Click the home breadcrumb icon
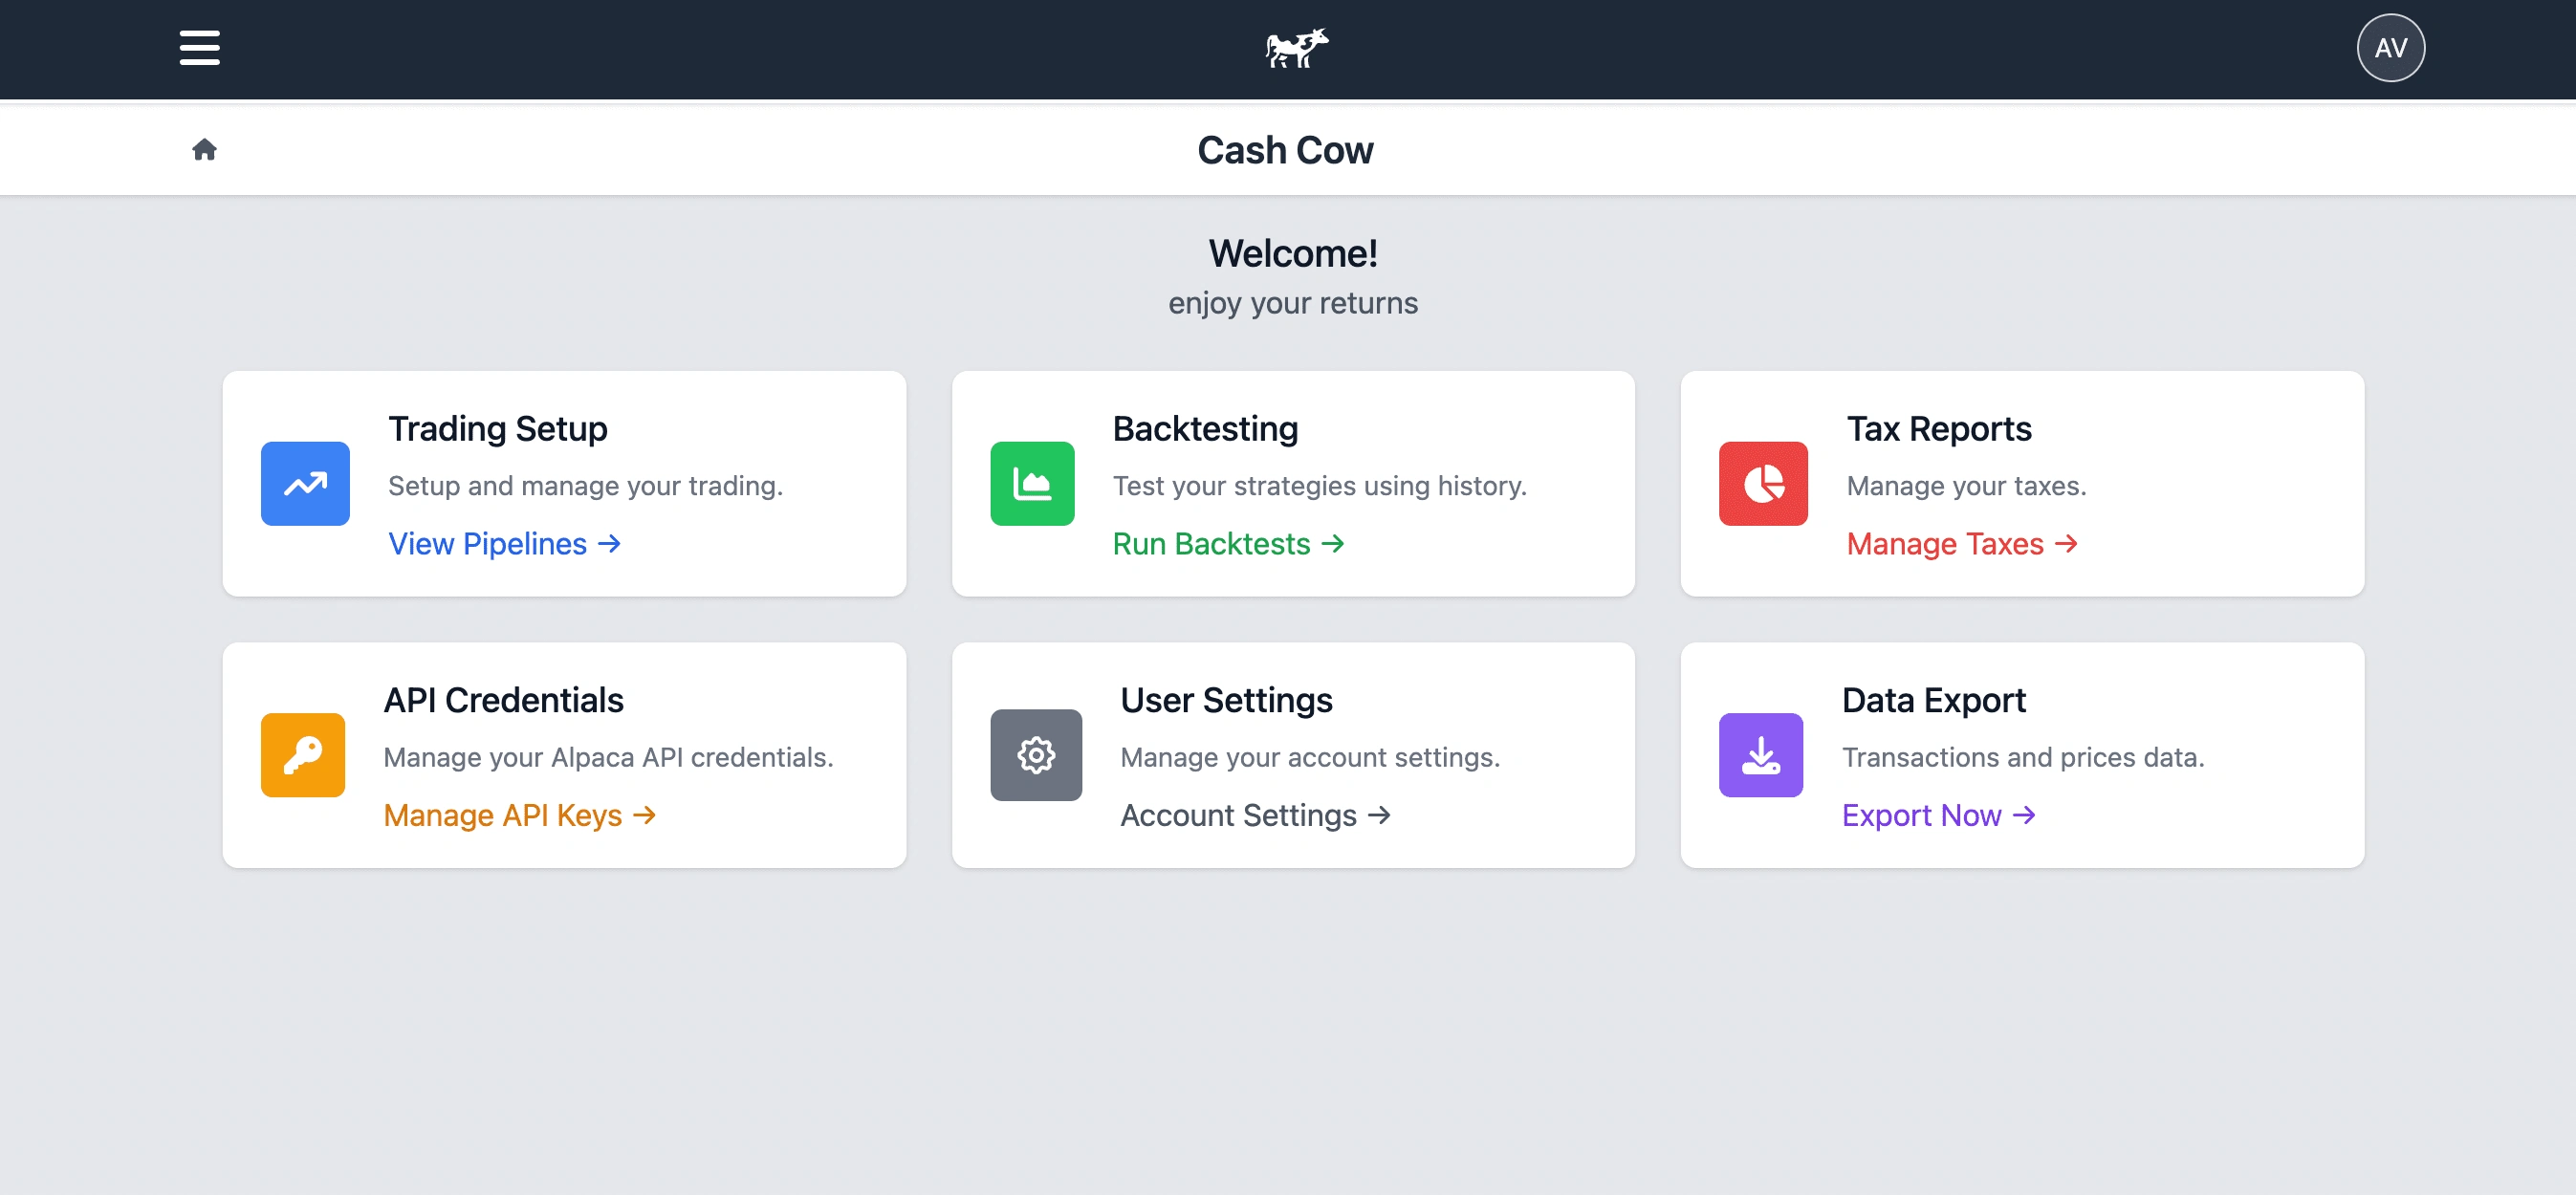Viewport: 2576px width, 1195px height. click(204, 150)
